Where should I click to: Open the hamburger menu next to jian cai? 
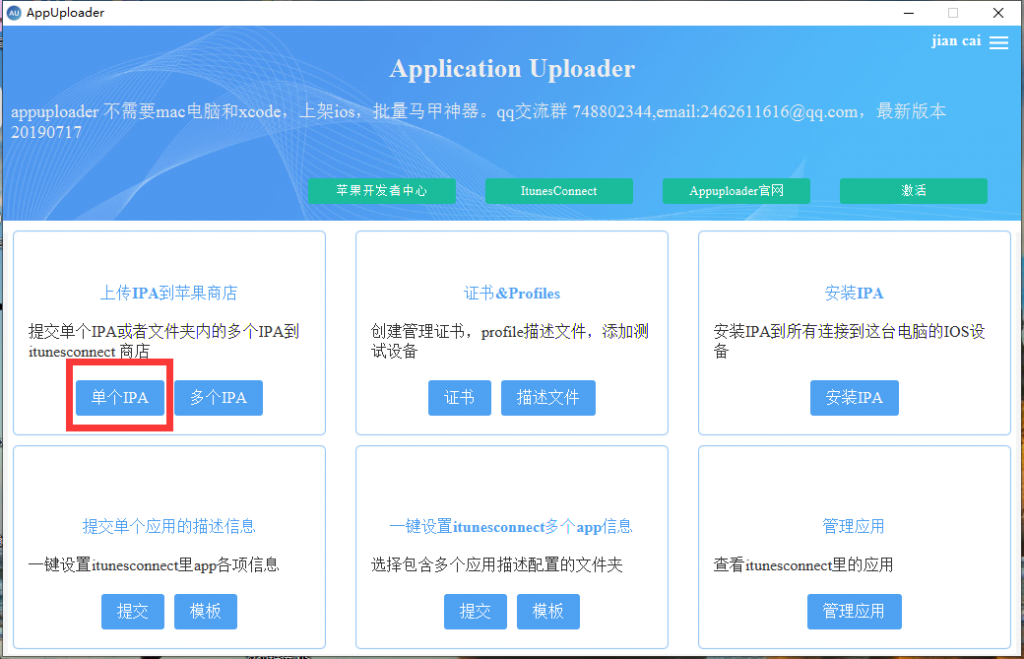999,42
